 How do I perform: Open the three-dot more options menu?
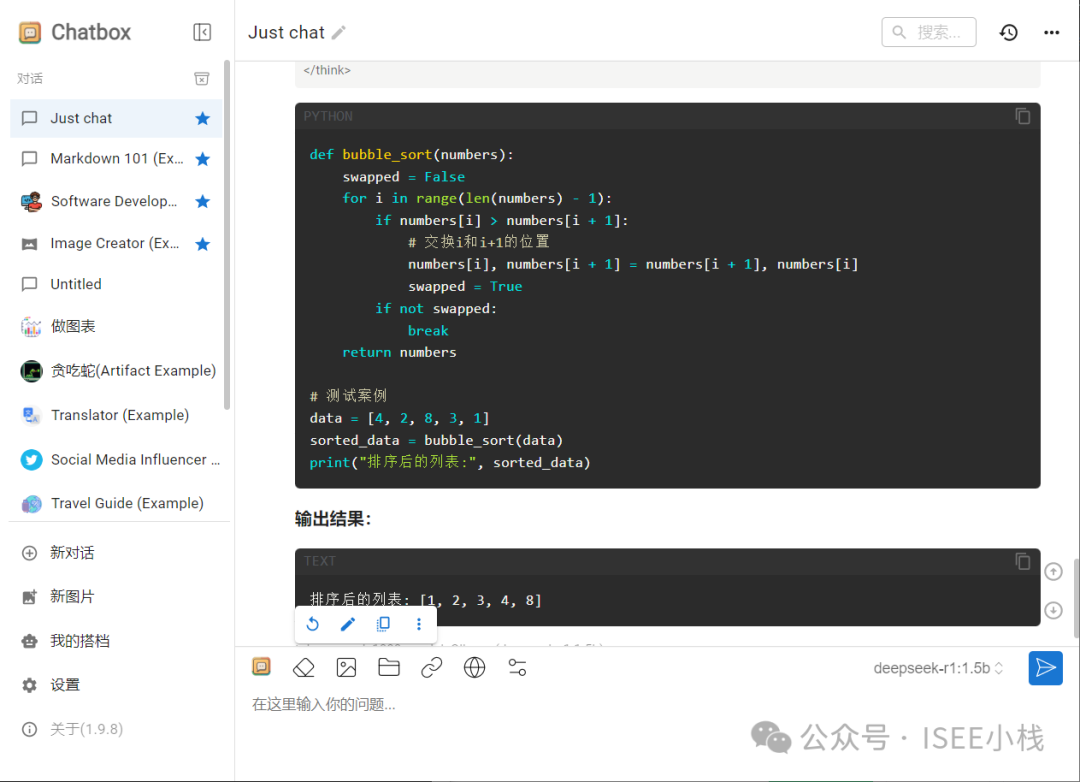1051,32
